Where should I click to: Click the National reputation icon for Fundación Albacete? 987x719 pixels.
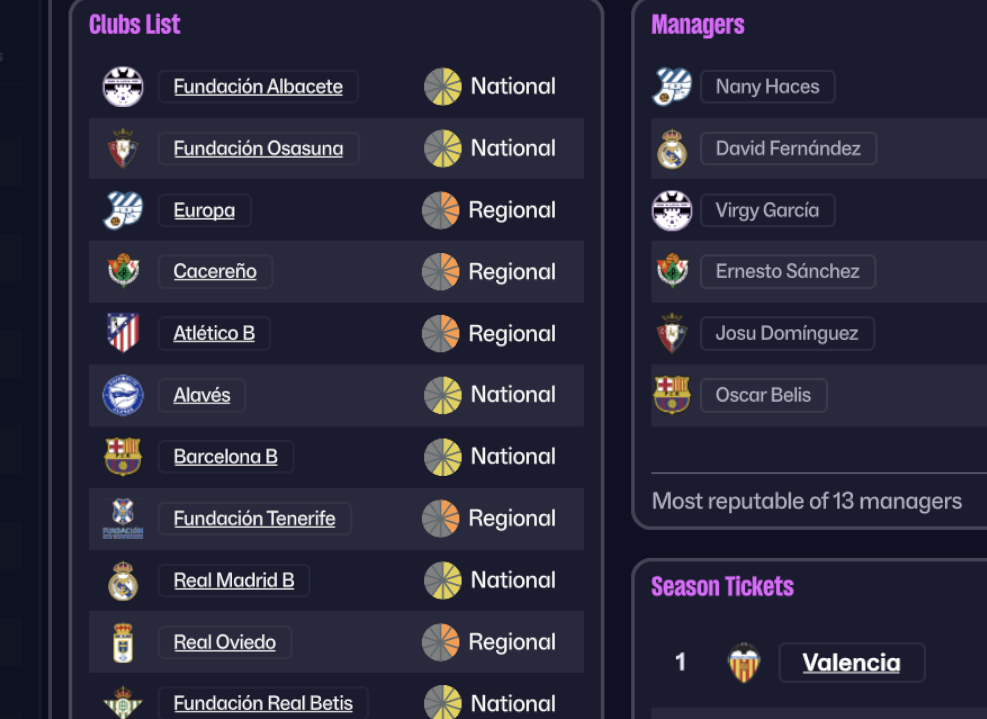(x=442, y=87)
